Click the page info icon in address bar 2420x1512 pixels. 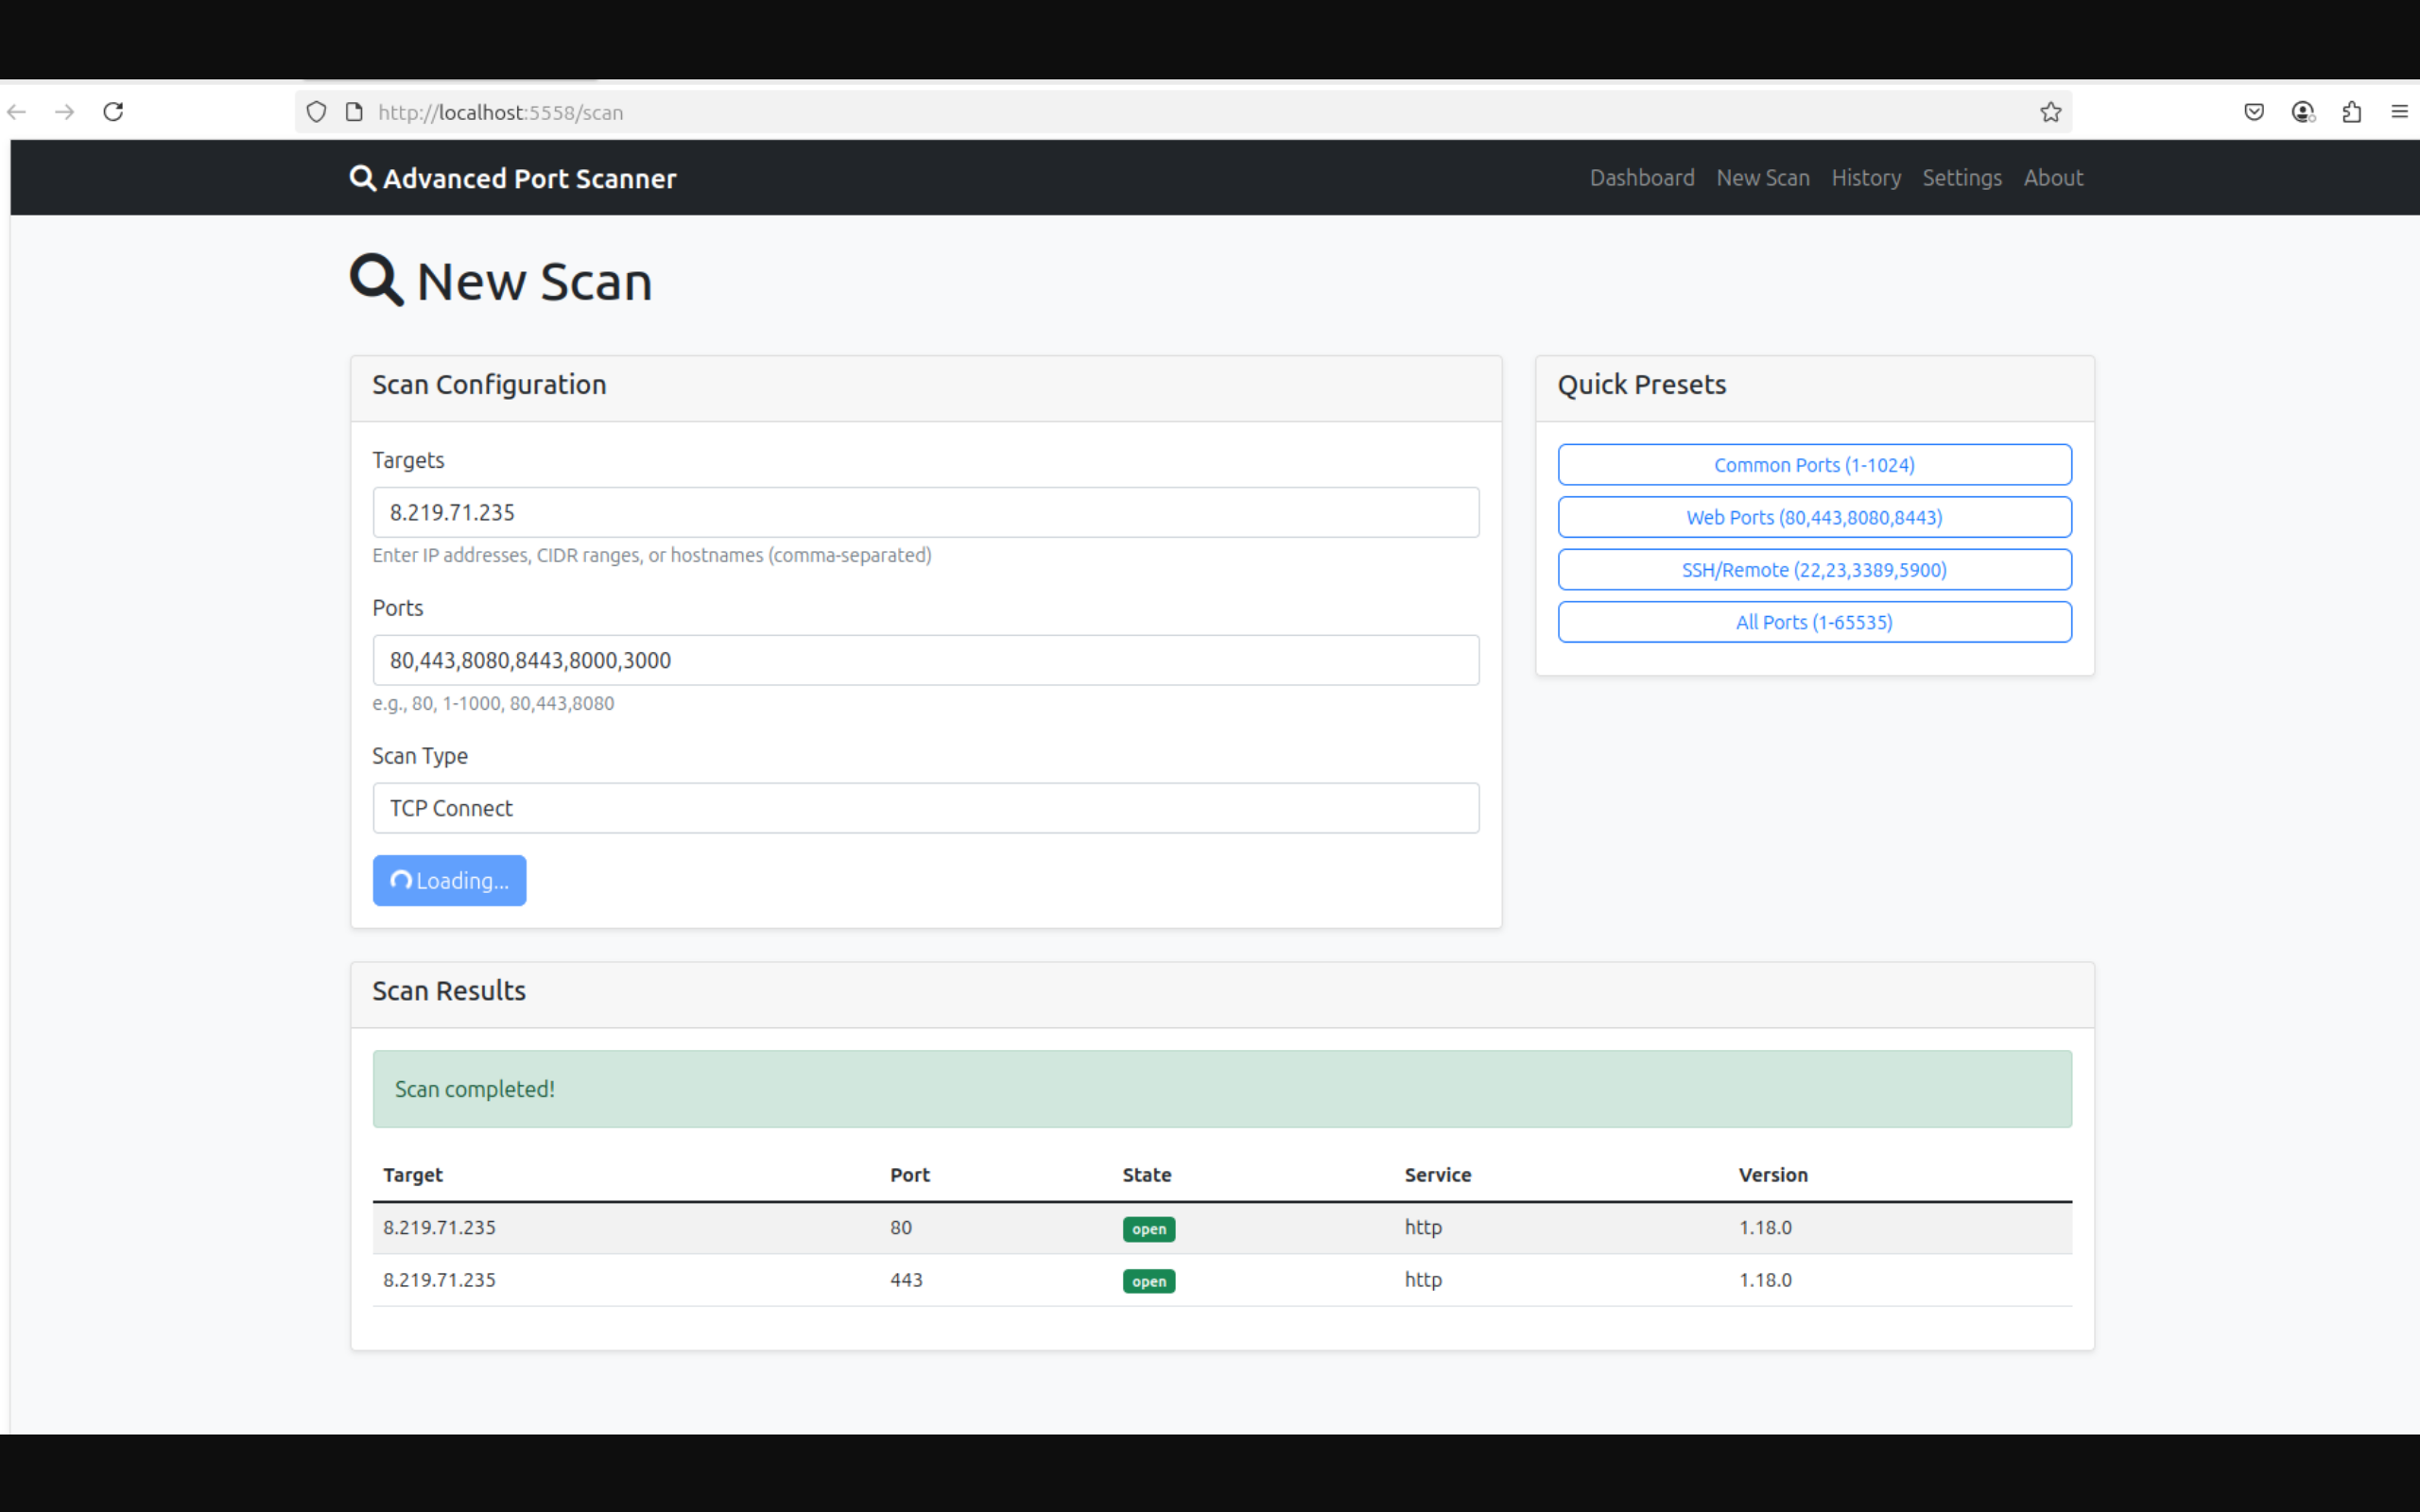[354, 112]
